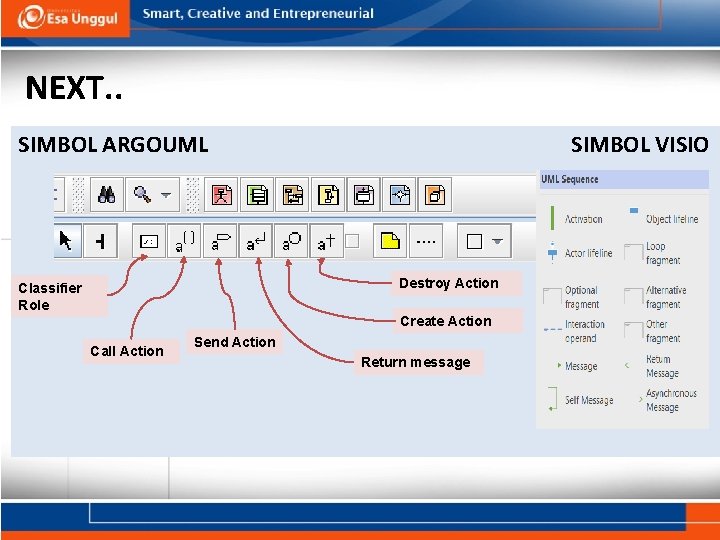Create a new Statechart diagram

pos(364,195)
